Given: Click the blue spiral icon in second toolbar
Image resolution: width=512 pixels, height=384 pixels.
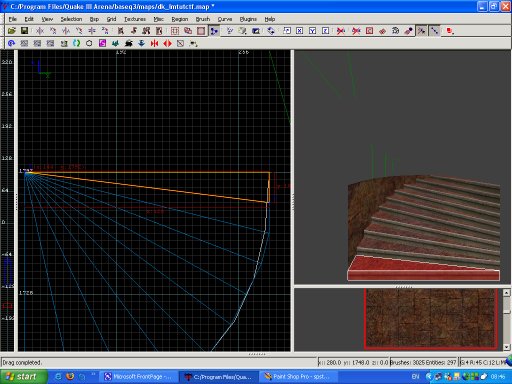Looking at the screenshot, I should [11, 43].
